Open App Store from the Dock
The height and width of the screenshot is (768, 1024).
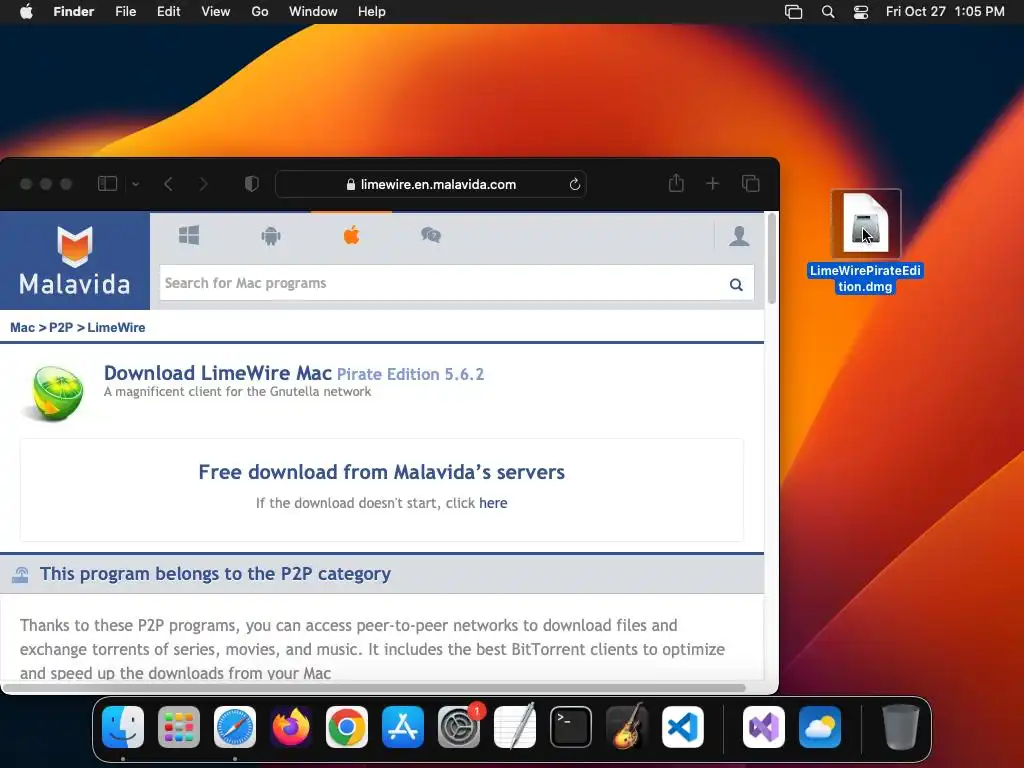click(403, 727)
